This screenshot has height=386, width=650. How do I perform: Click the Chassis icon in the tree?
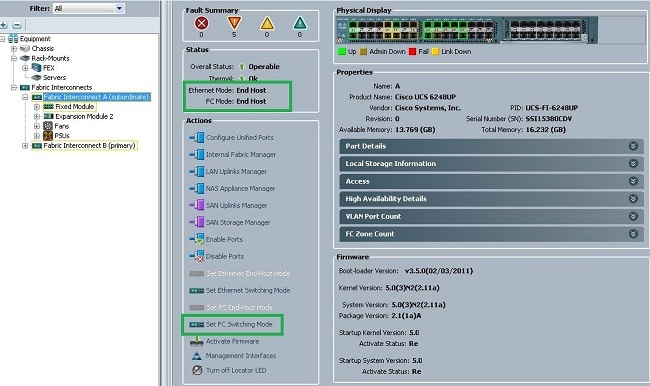(25, 49)
